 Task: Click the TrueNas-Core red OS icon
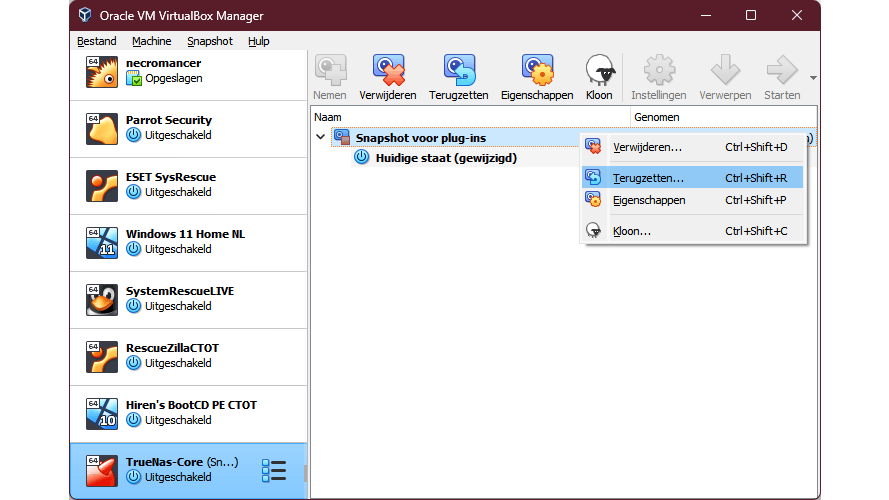click(x=102, y=471)
